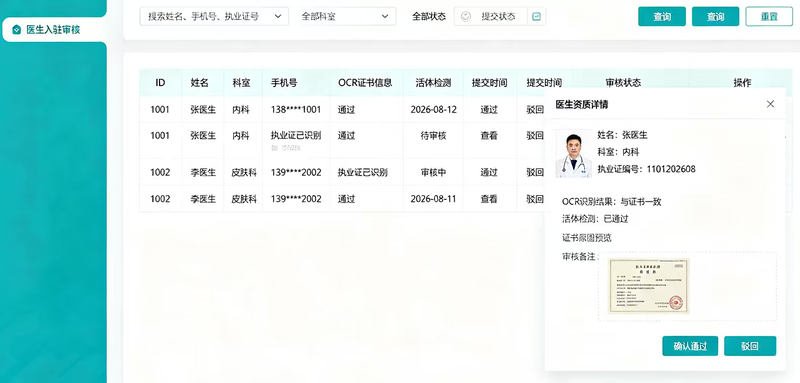Click the 审核备注 label

(x=579, y=257)
